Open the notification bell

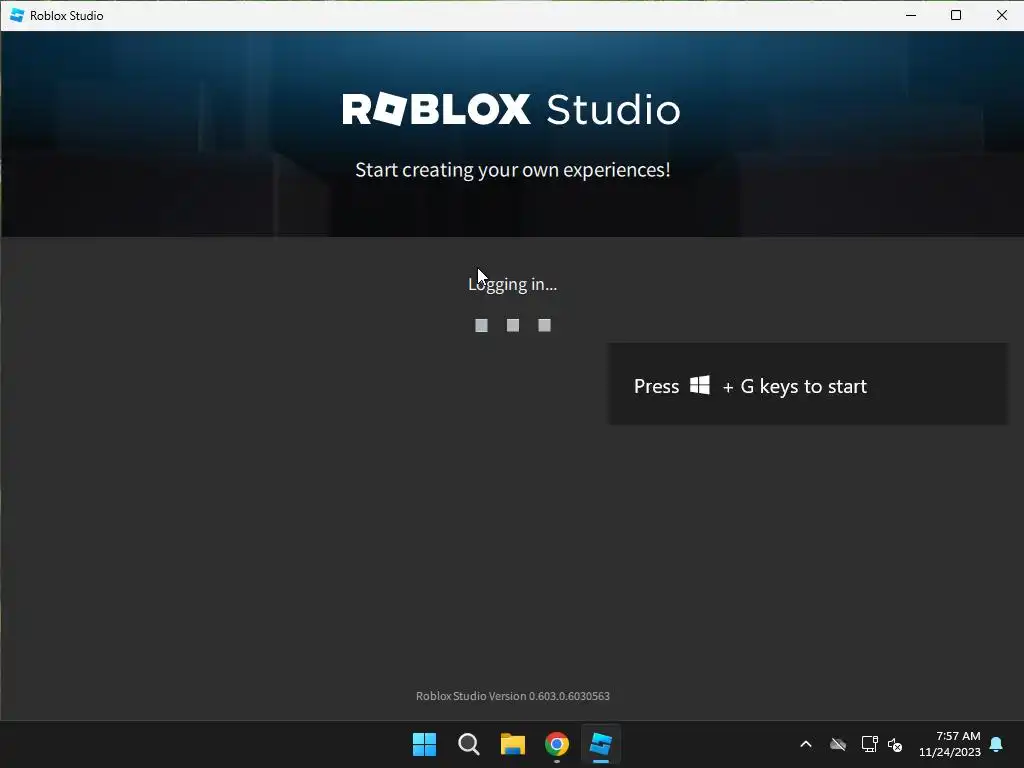tap(997, 744)
